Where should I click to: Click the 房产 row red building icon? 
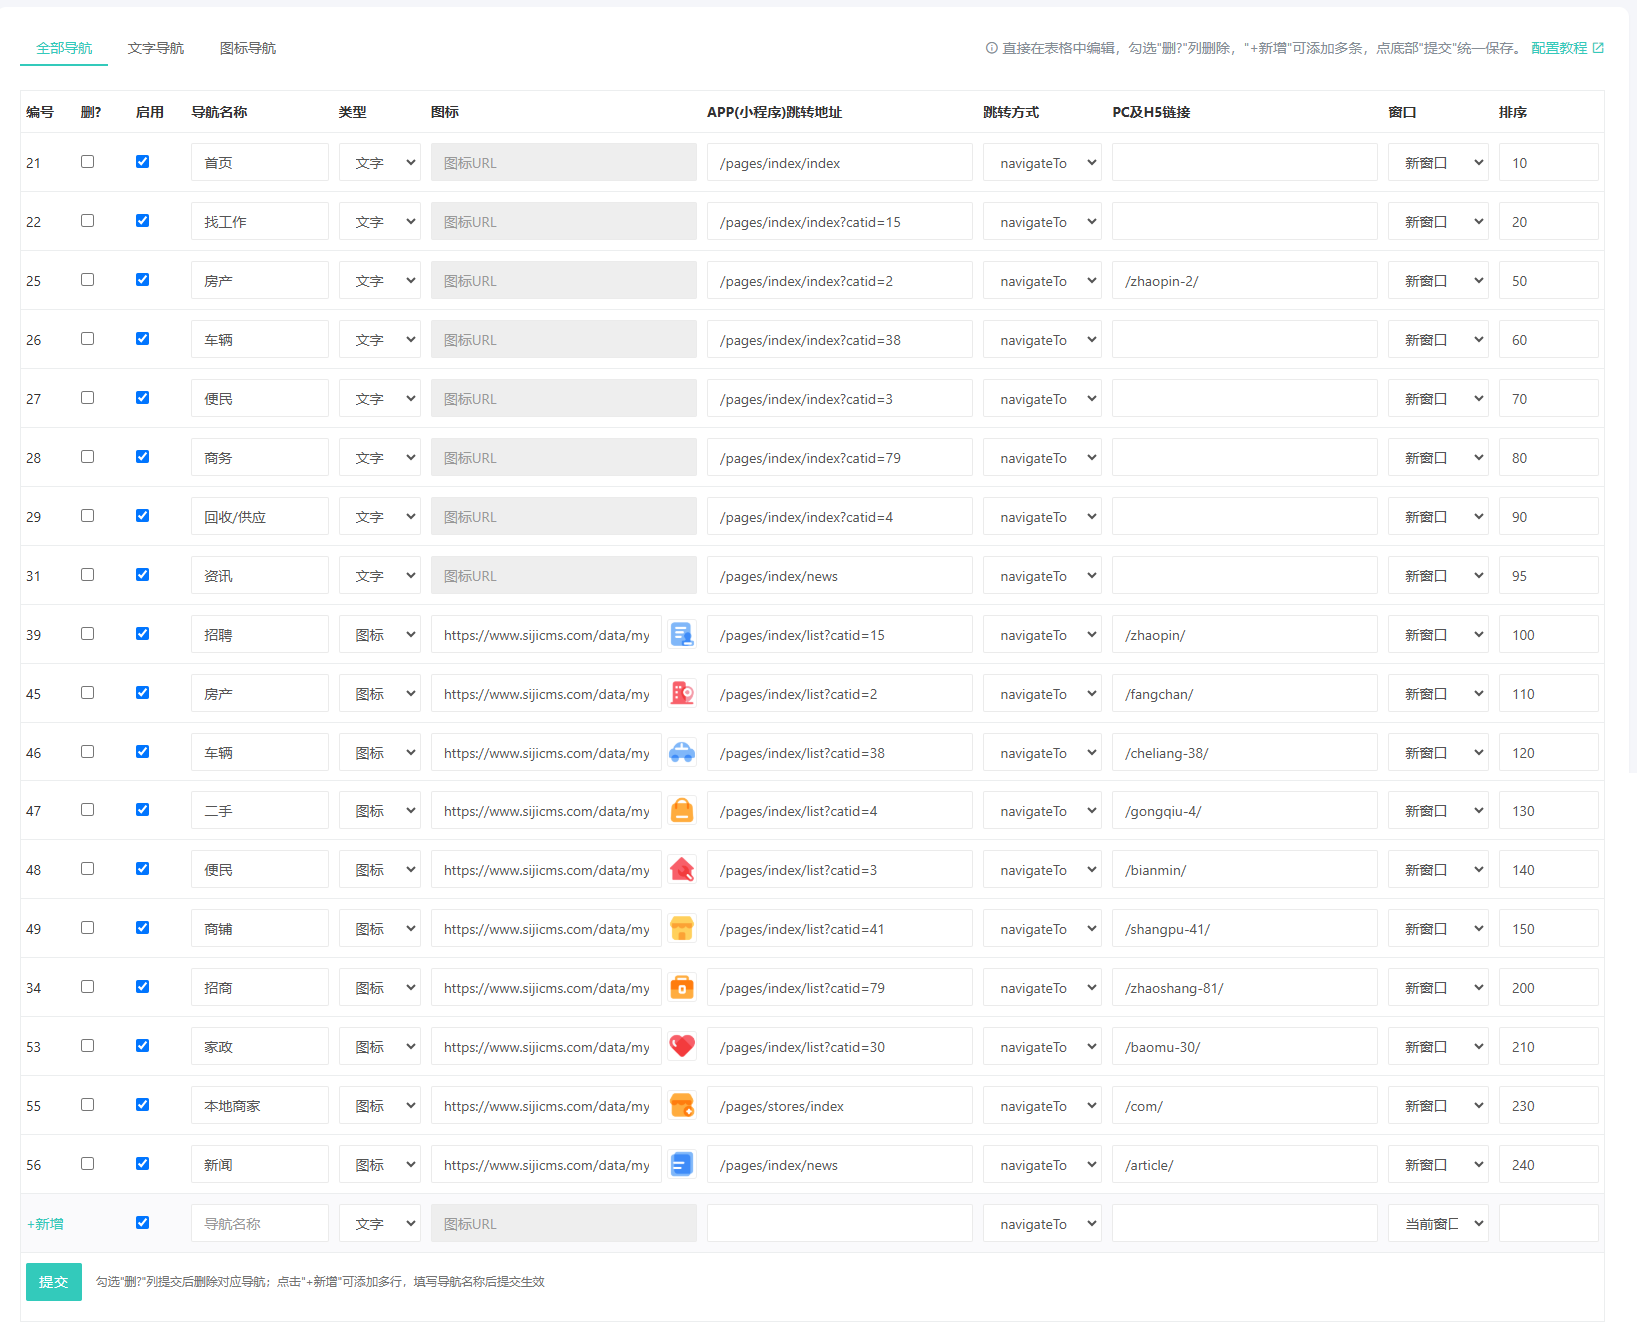(682, 693)
